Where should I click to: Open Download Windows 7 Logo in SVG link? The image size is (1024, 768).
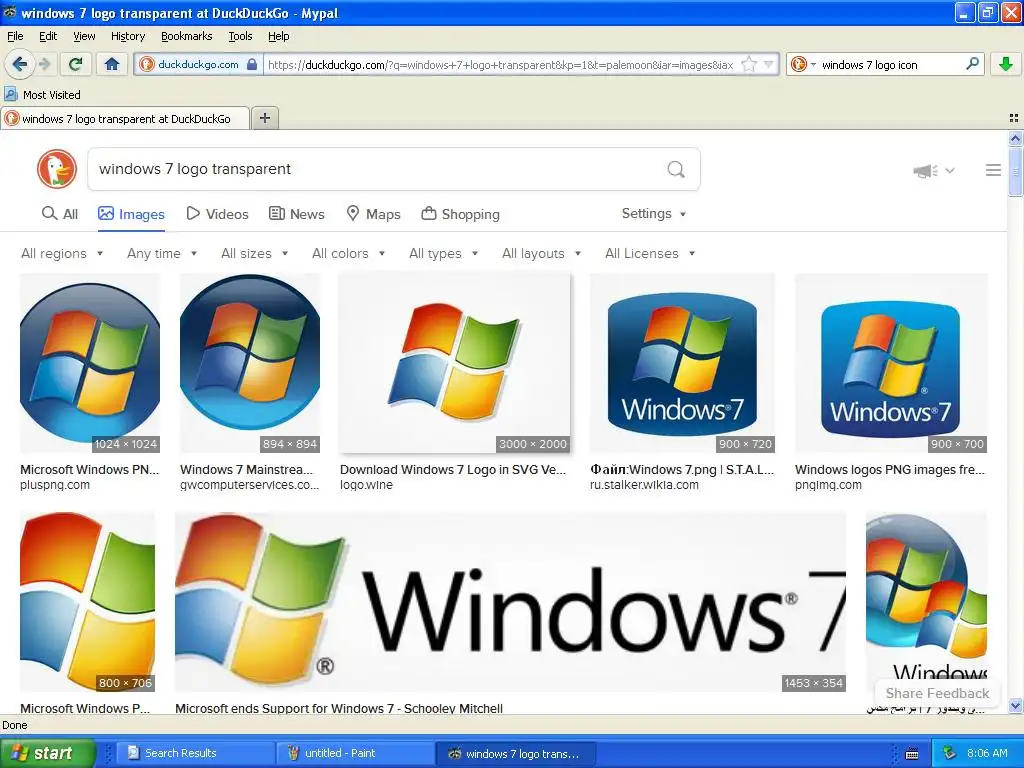[x=453, y=470]
